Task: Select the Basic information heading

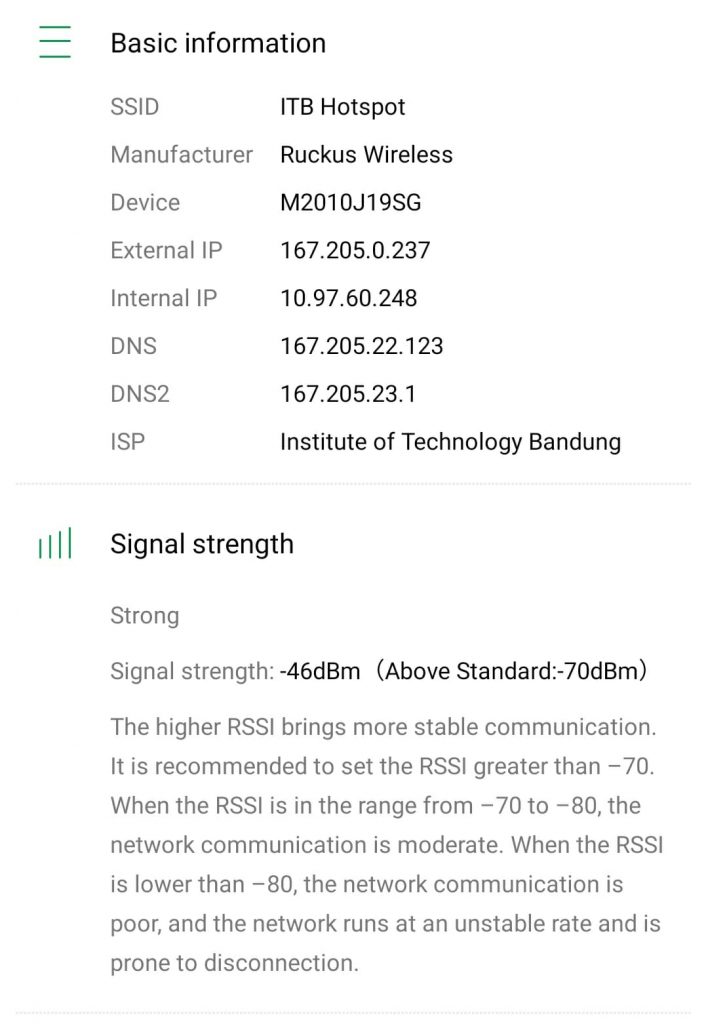Action: [218, 43]
